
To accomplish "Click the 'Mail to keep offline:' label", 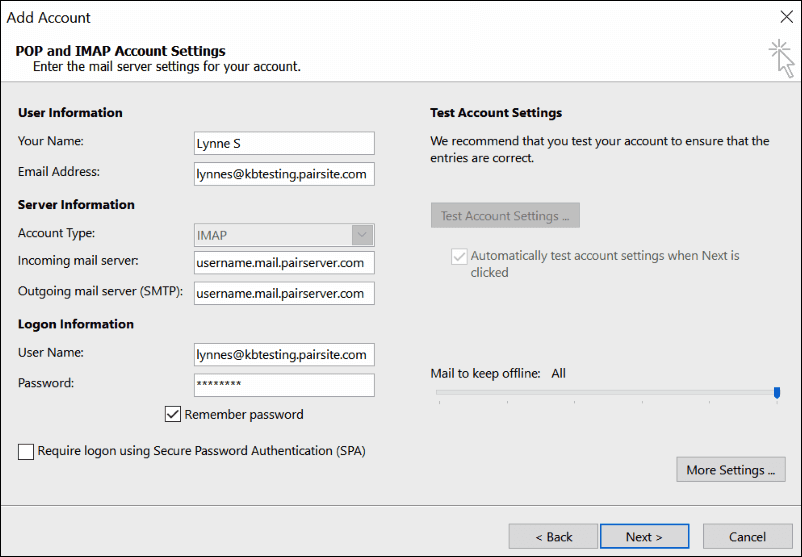I will [x=485, y=373].
